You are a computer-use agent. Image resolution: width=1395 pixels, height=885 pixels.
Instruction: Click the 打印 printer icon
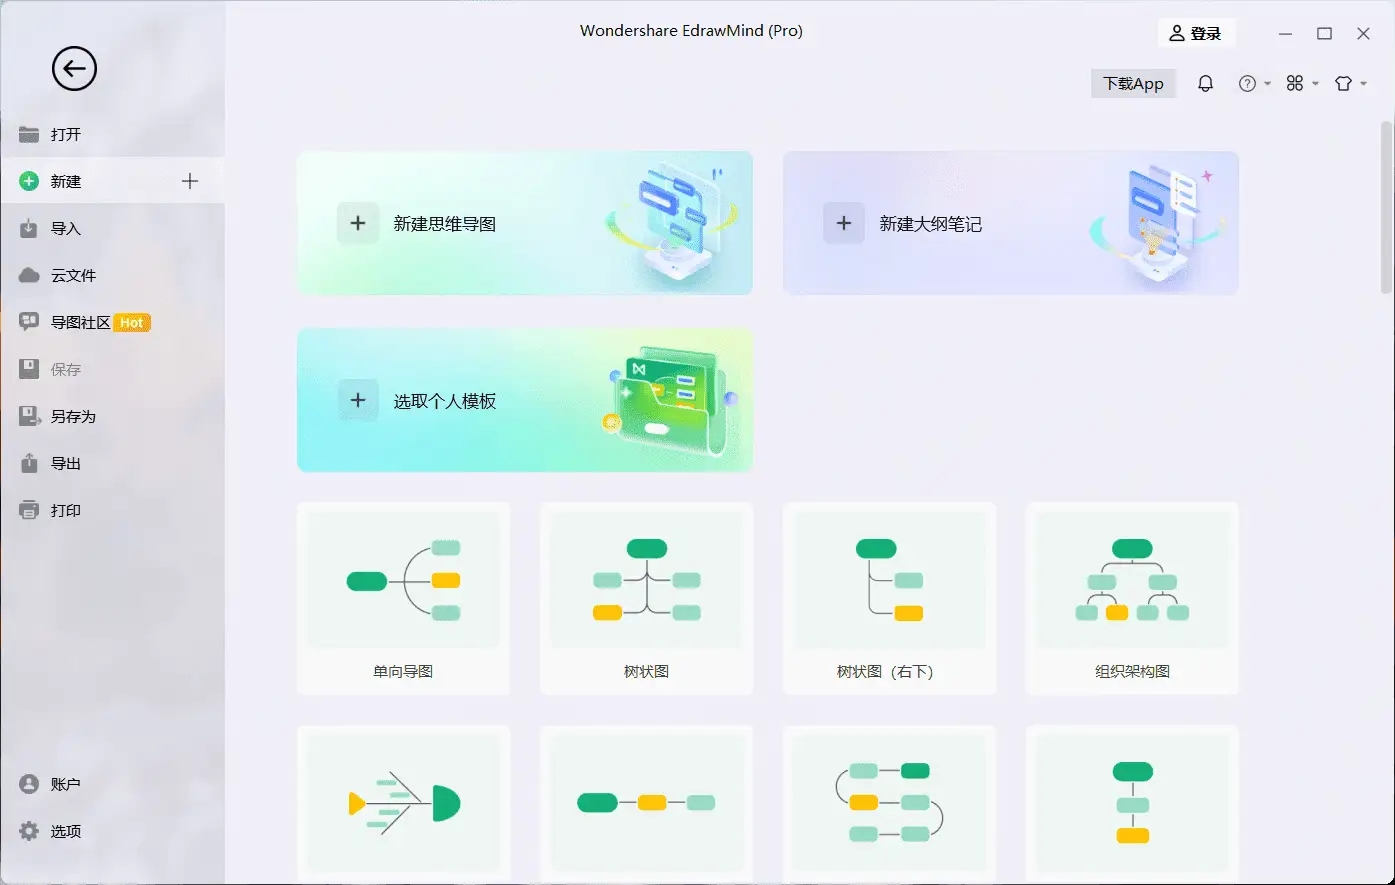pos(29,511)
